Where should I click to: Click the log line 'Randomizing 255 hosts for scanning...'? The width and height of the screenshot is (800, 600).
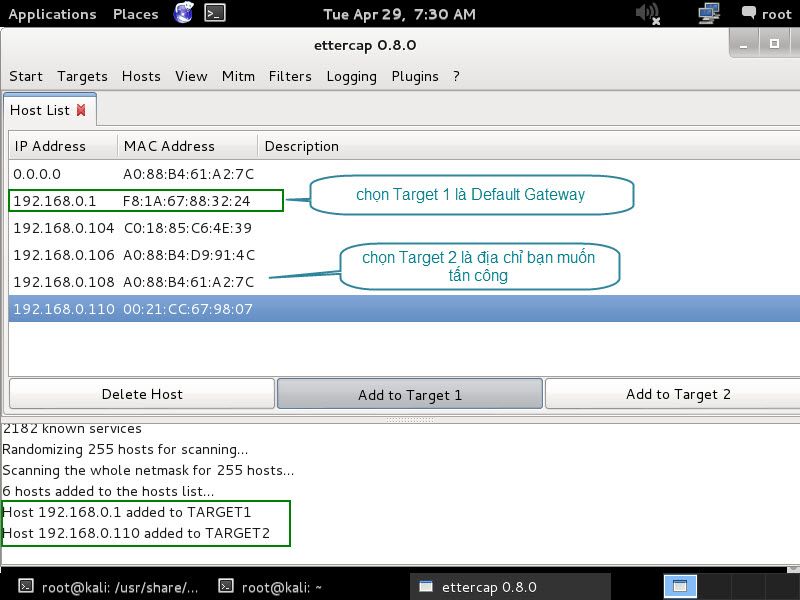tap(125, 449)
